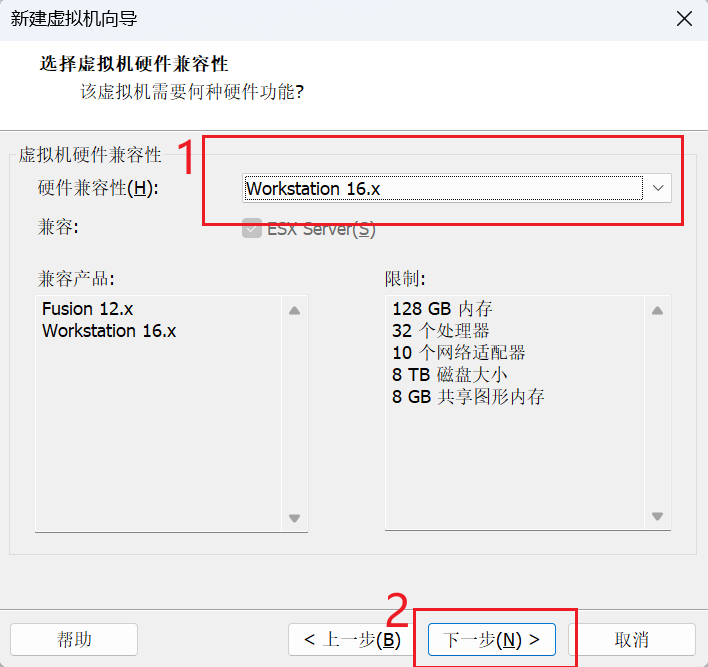Click the 取消 cancel button

tap(631, 639)
